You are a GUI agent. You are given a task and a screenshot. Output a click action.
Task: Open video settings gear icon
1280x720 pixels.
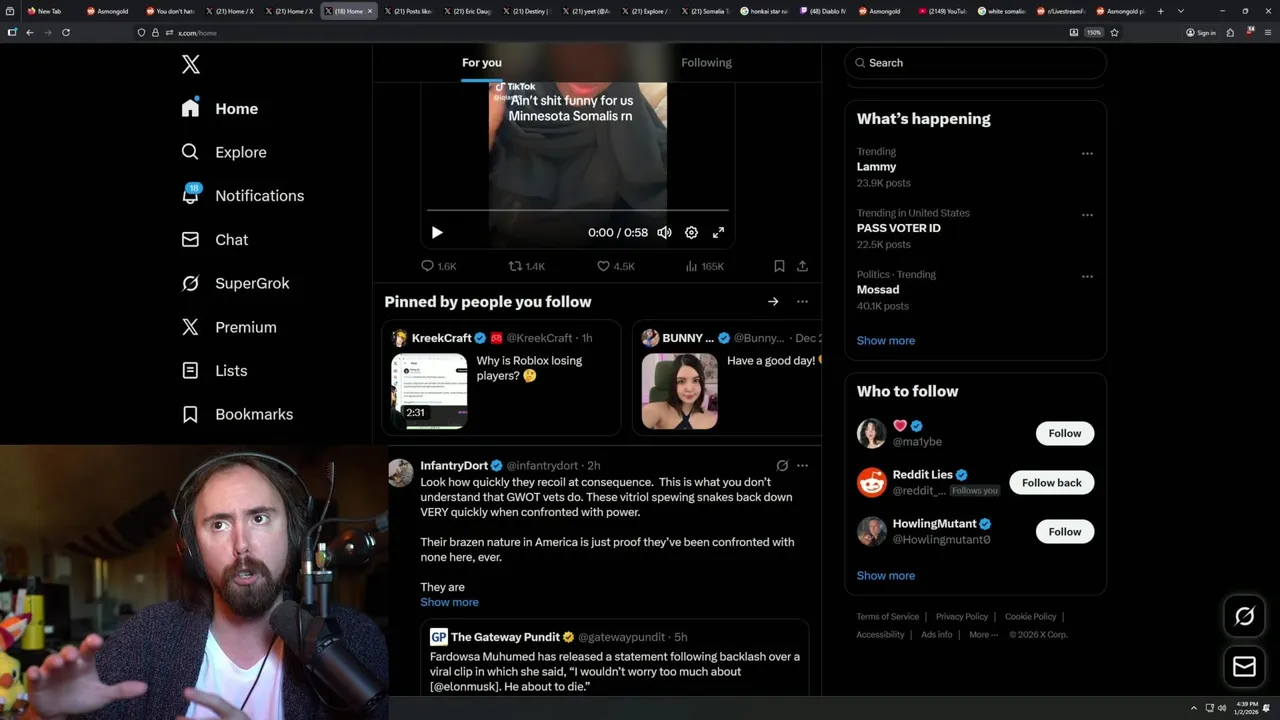tap(691, 232)
